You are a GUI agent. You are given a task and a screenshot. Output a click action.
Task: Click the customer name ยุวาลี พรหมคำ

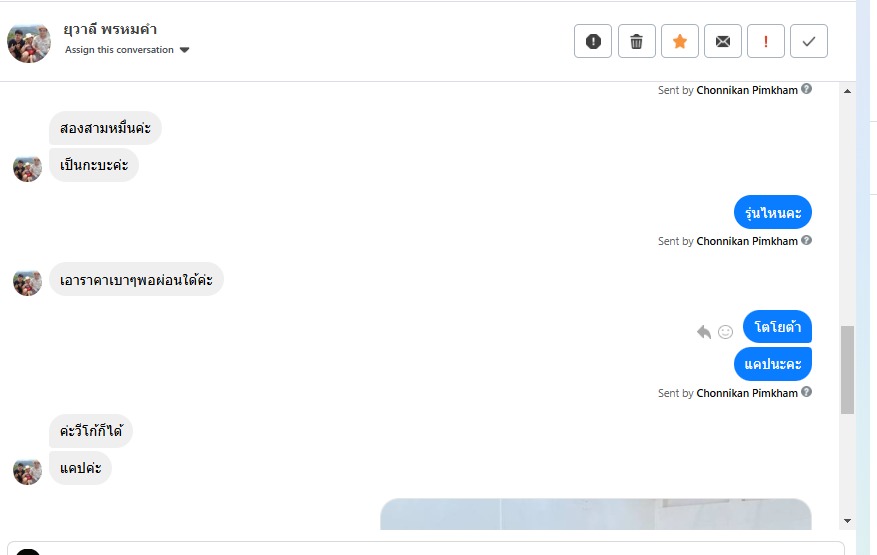point(110,29)
